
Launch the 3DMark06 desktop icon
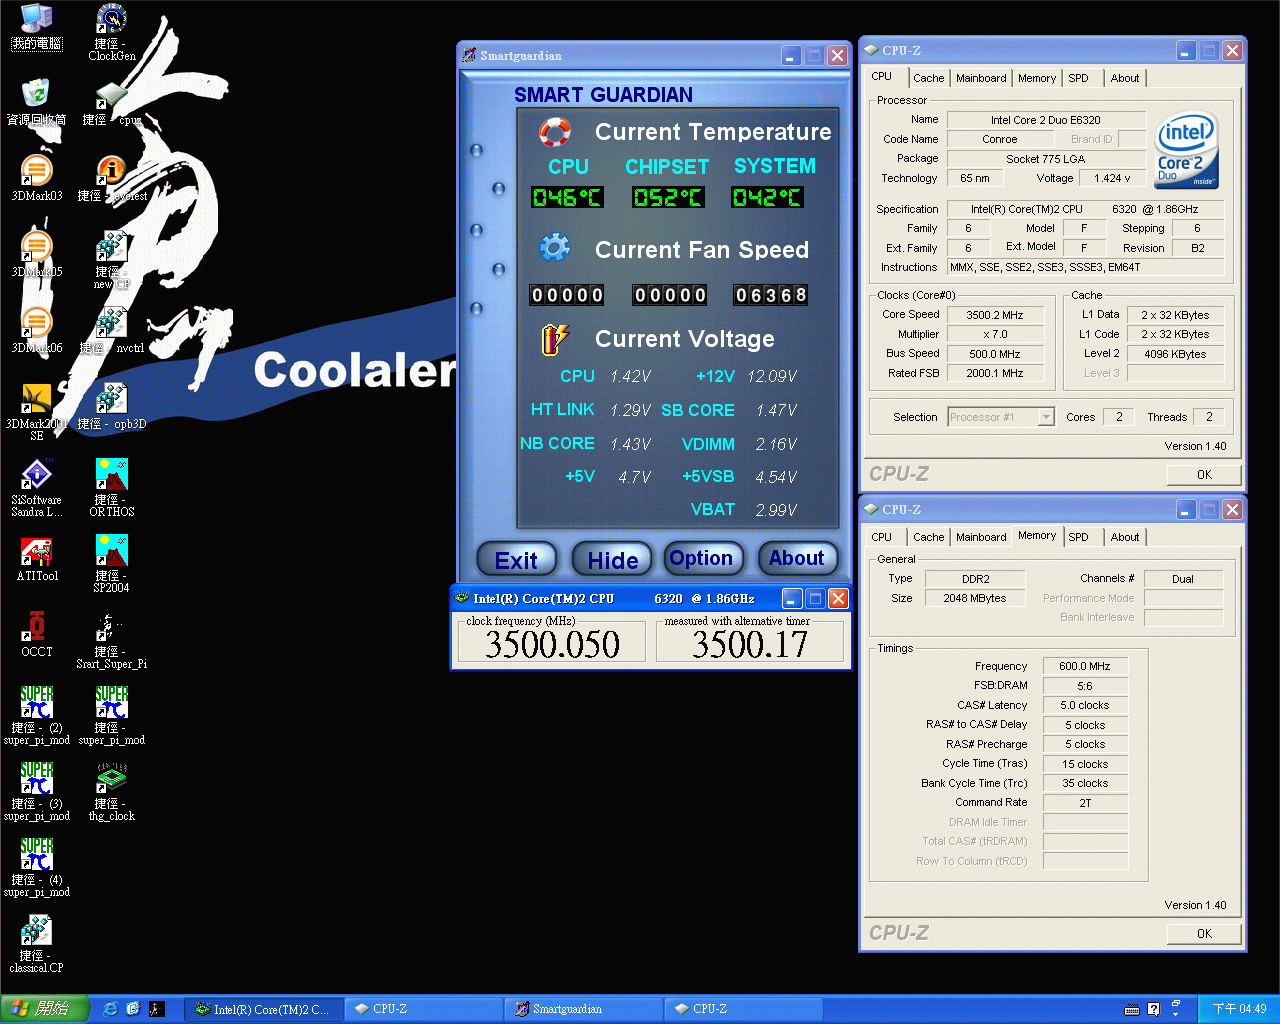click(x=37, y=332)
